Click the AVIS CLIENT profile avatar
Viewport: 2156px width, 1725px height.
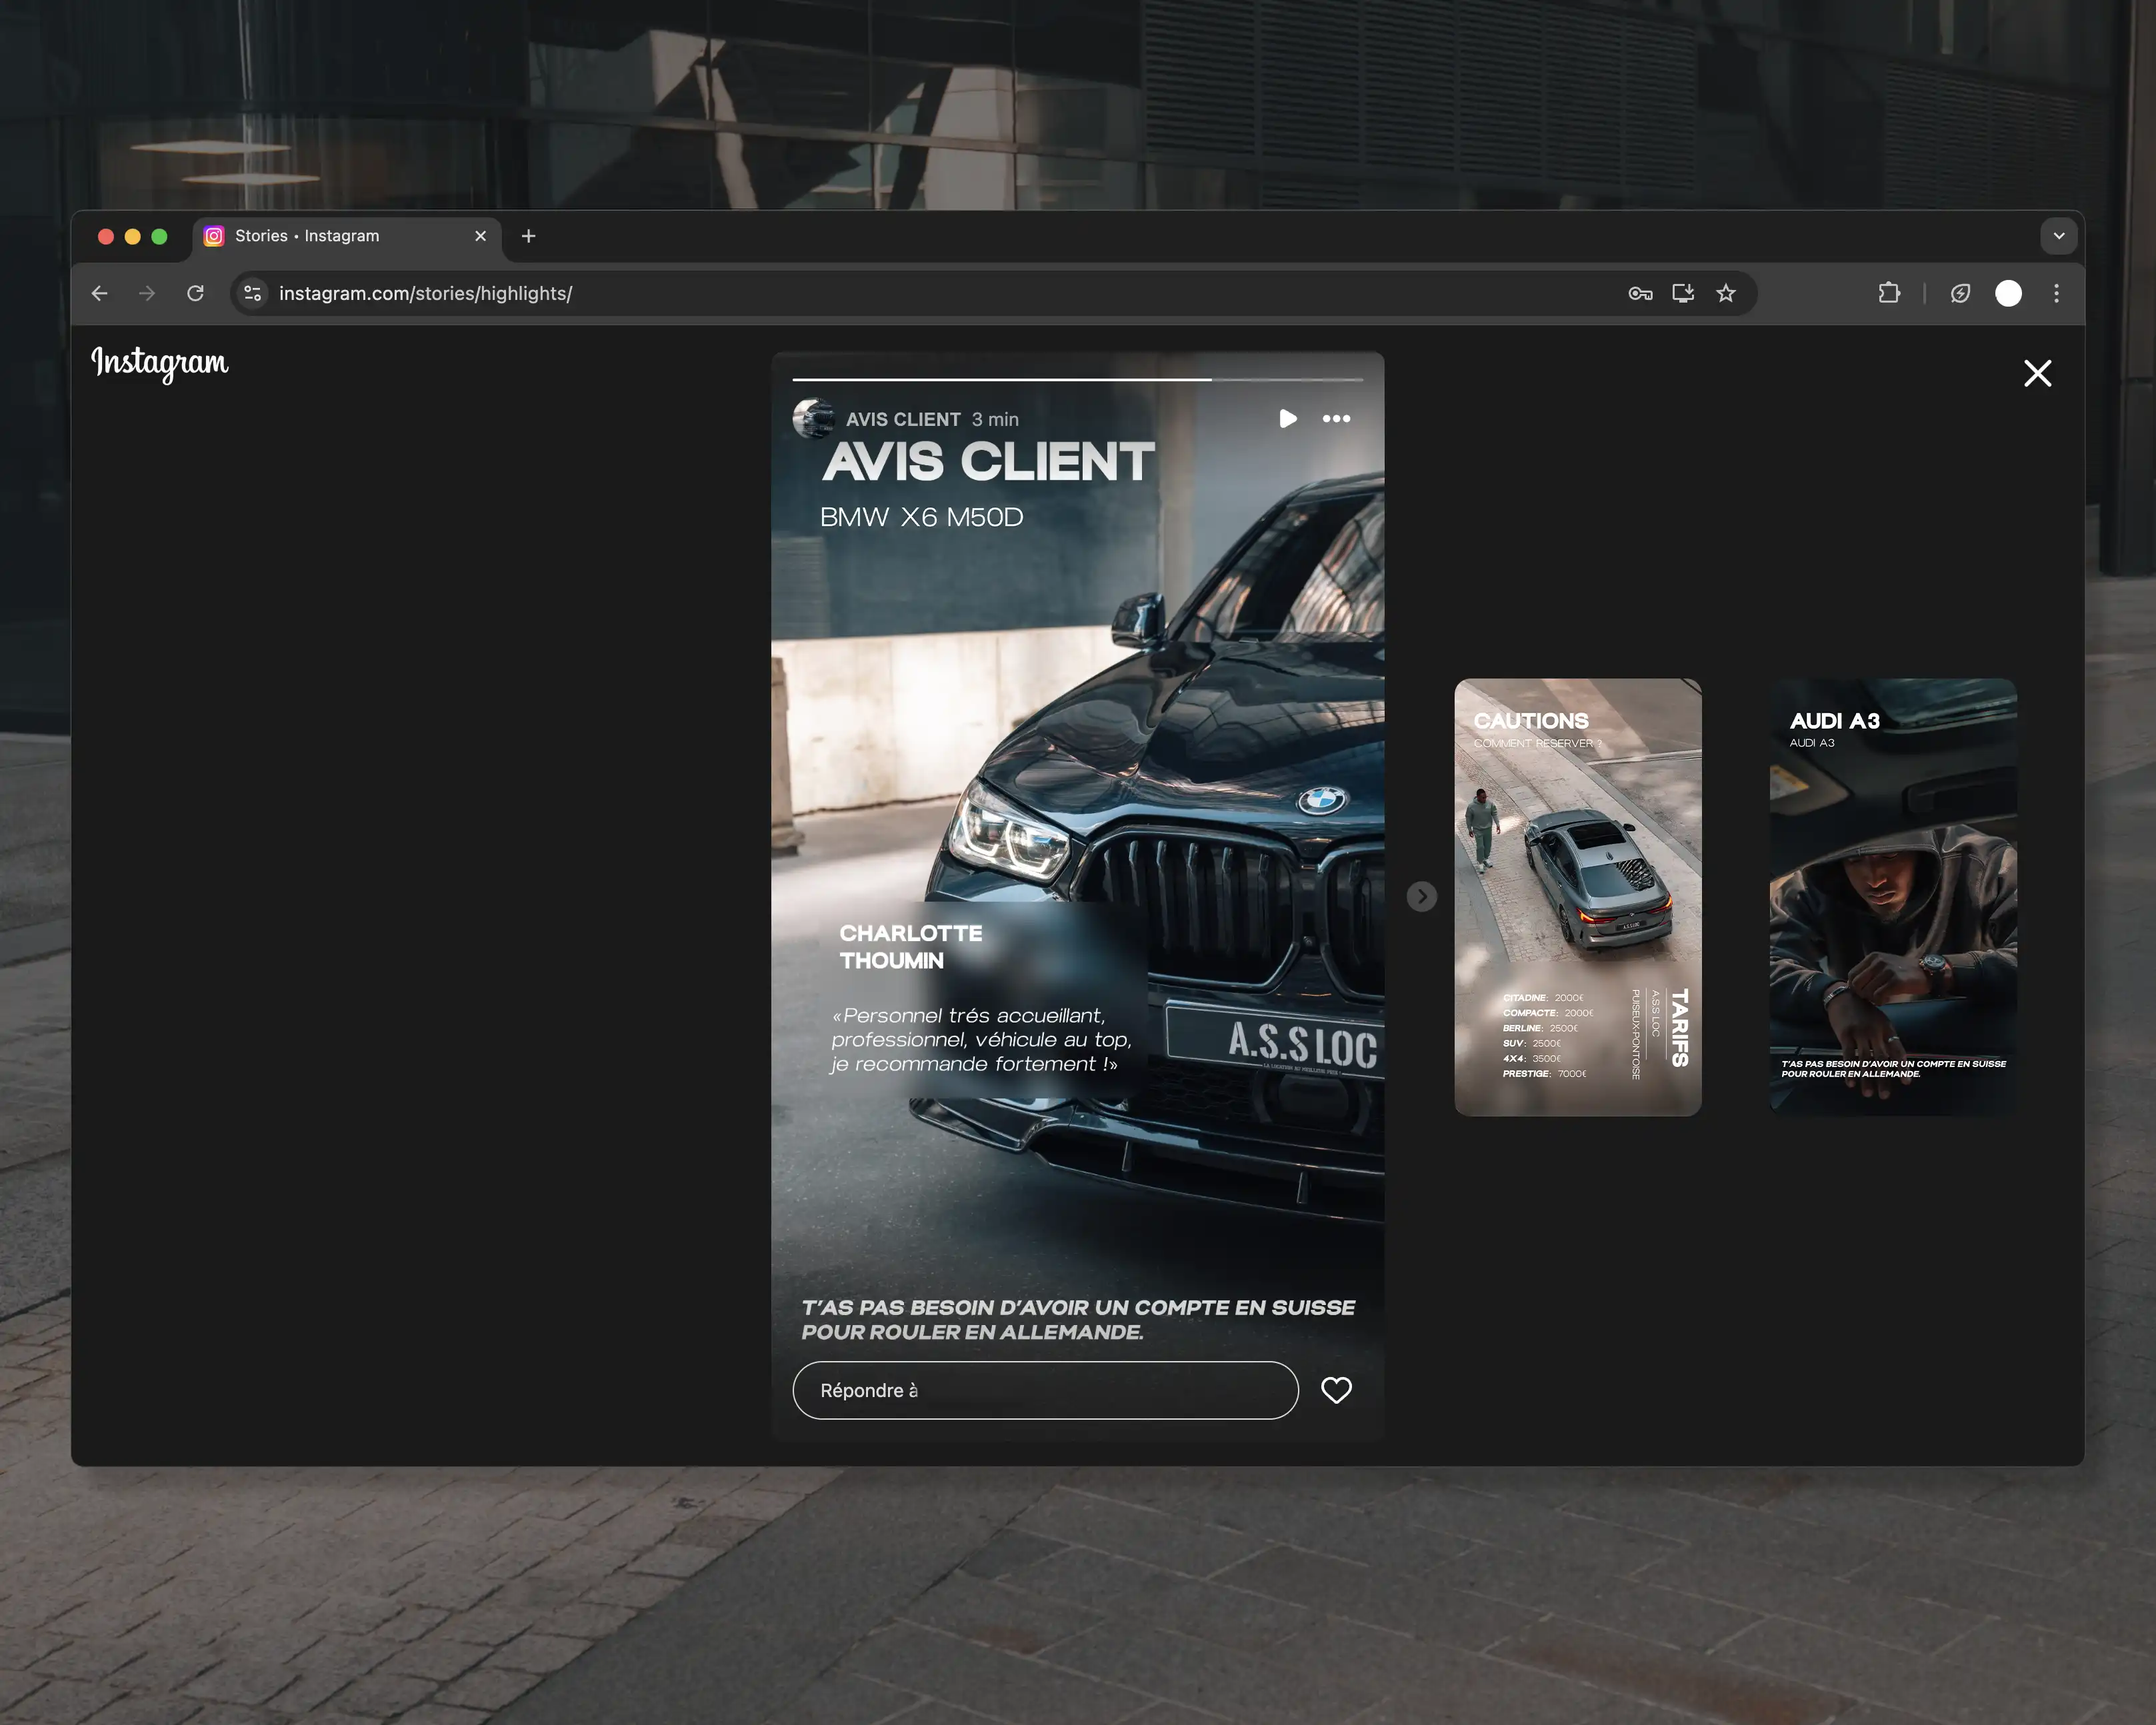(x=813, y=419)
